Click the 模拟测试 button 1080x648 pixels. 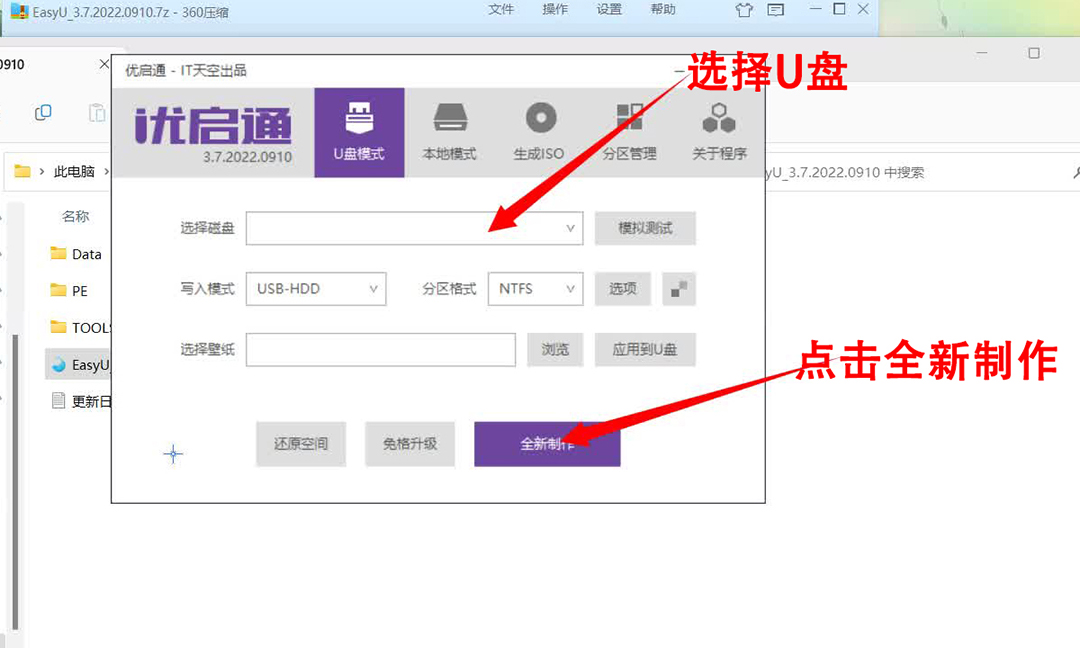pyautogui.click(x=645, y=228)
